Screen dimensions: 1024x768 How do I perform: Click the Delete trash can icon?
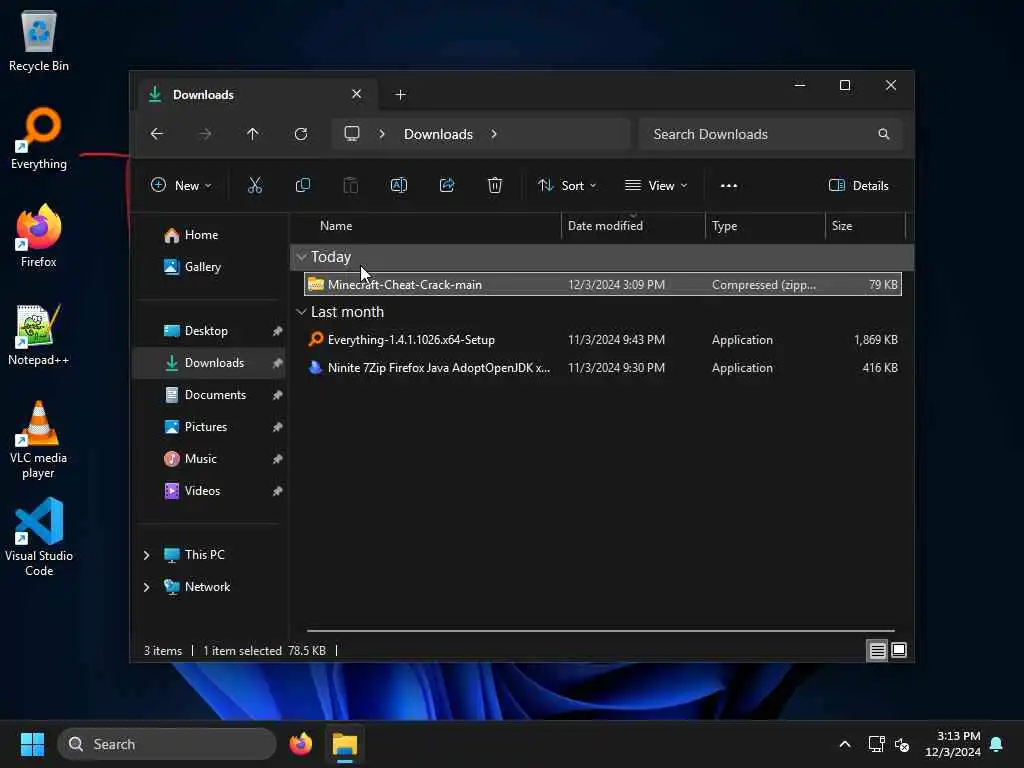[495, 185]
